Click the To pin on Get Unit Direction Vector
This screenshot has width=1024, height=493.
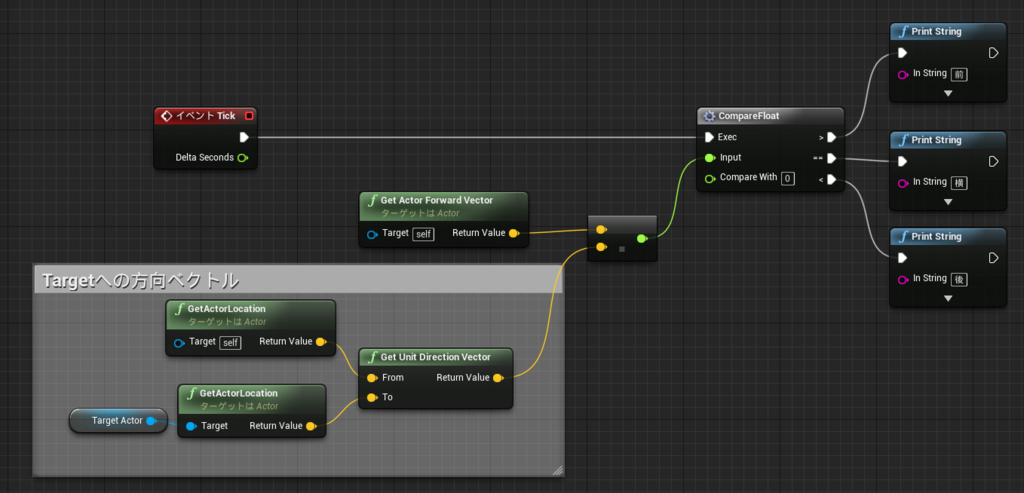pyautogui.click(x=371, y=398)
